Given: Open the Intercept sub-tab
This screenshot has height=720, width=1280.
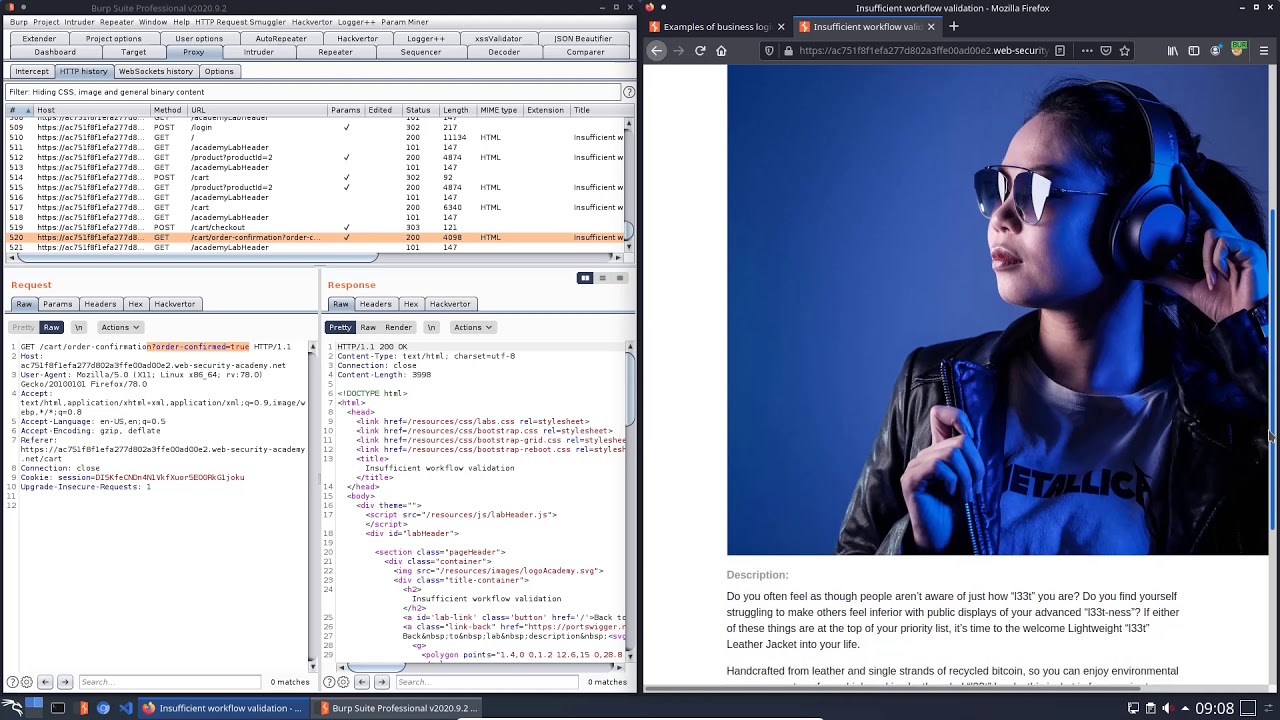Looking at the screenshot, I should (x=31, y=71).
